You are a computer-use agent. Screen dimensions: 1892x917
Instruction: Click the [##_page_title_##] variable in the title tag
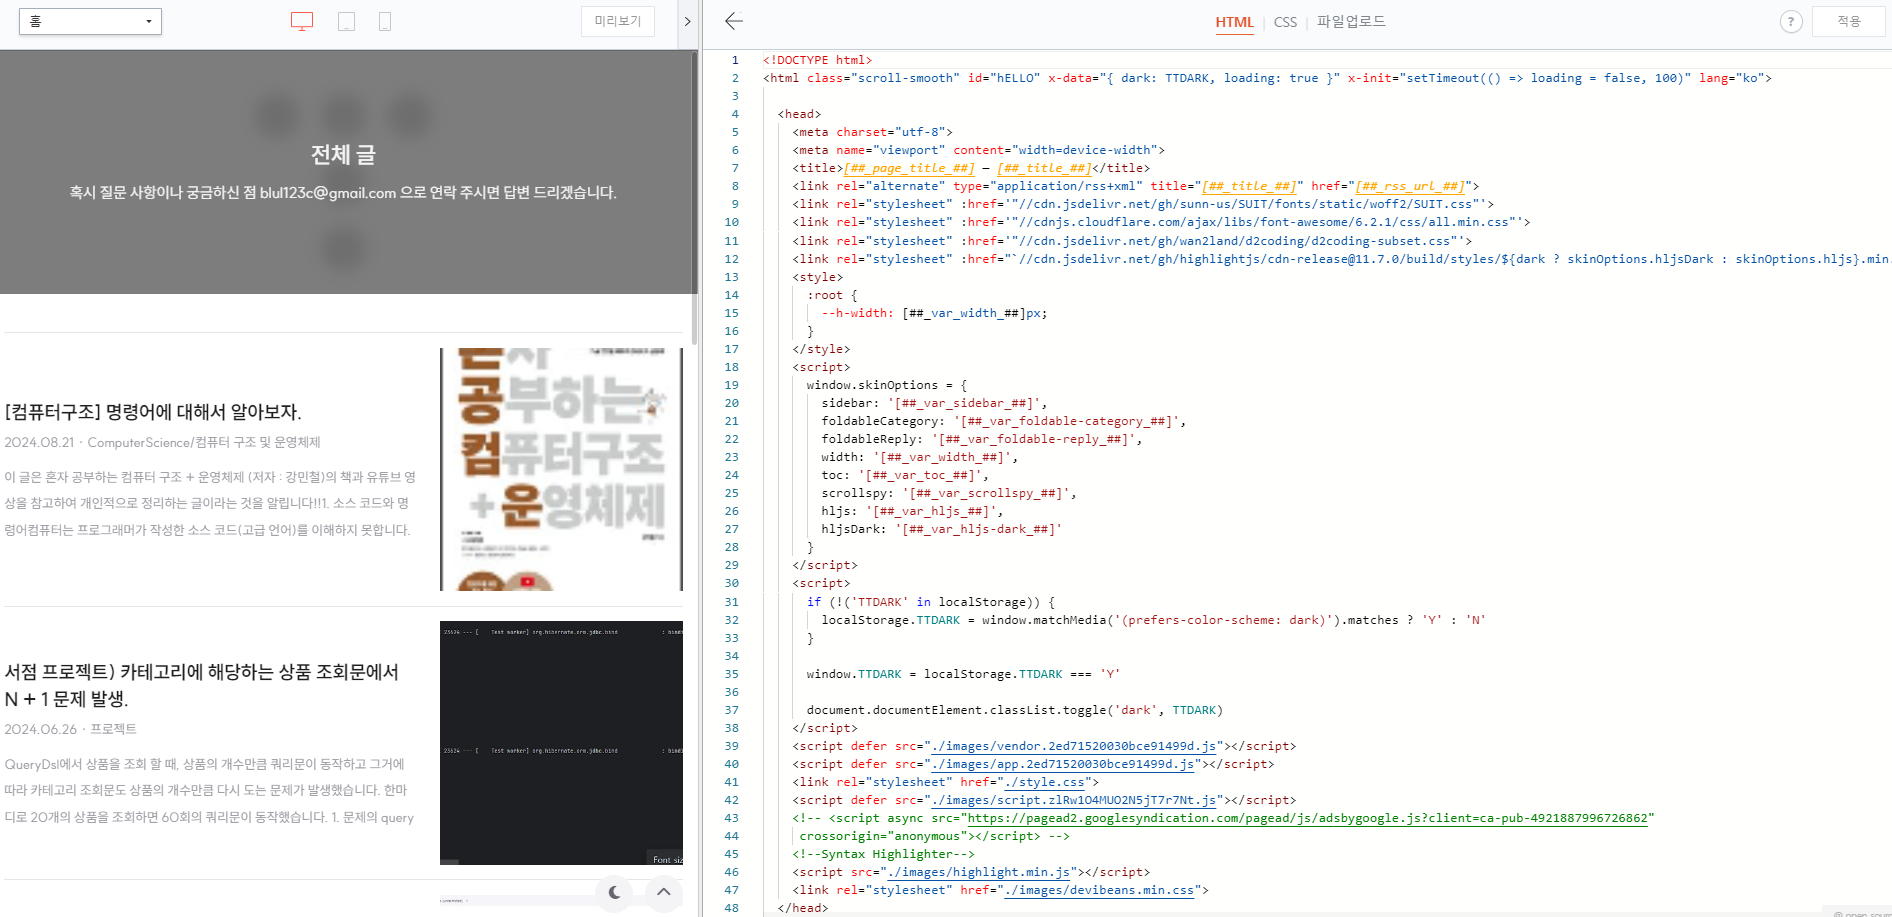point(909,168)
